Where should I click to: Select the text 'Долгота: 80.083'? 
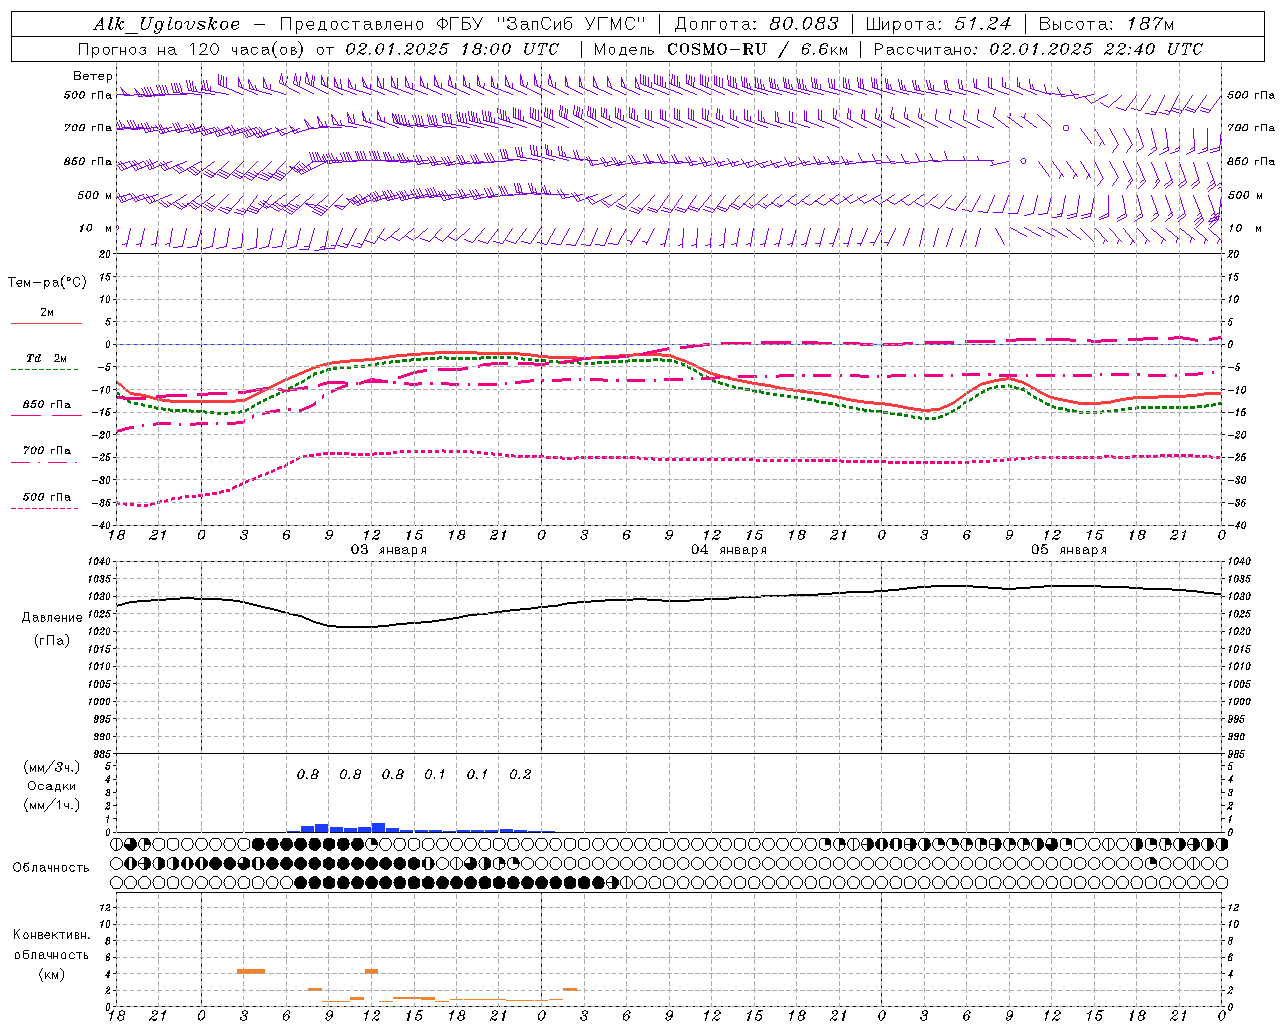[x=757, y=24]
